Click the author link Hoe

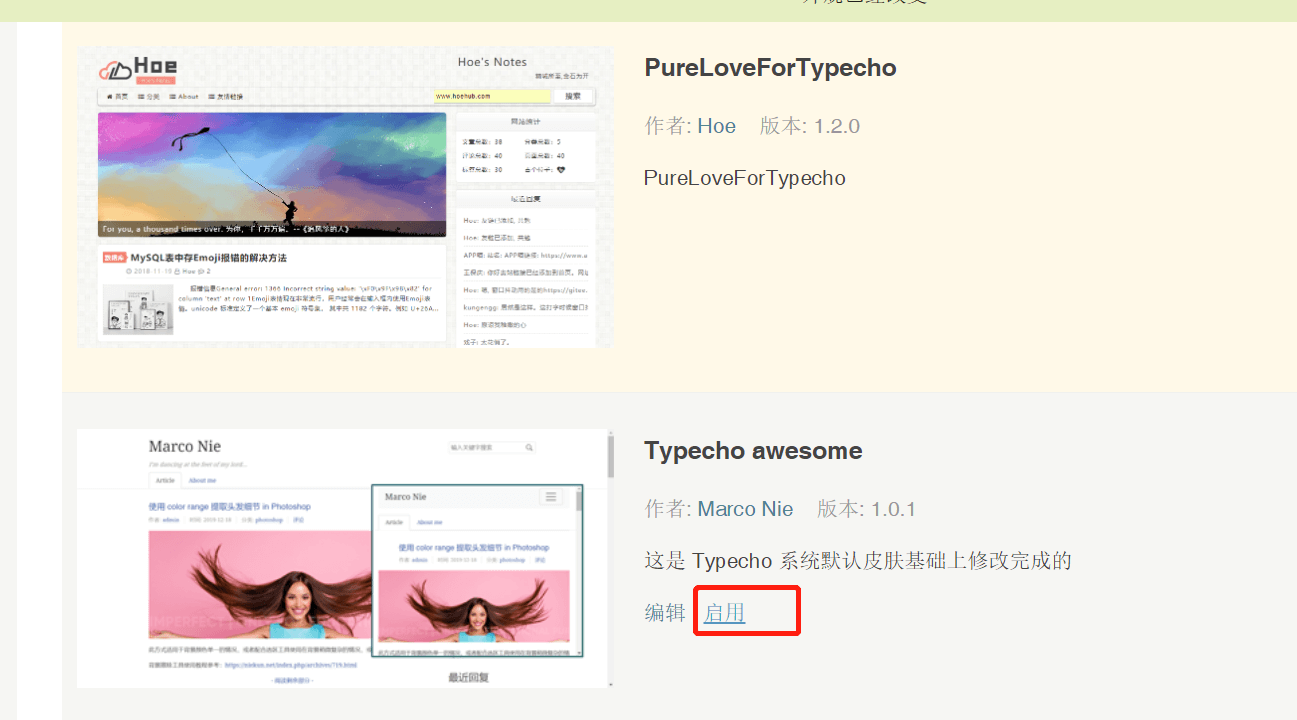(716, 125)
